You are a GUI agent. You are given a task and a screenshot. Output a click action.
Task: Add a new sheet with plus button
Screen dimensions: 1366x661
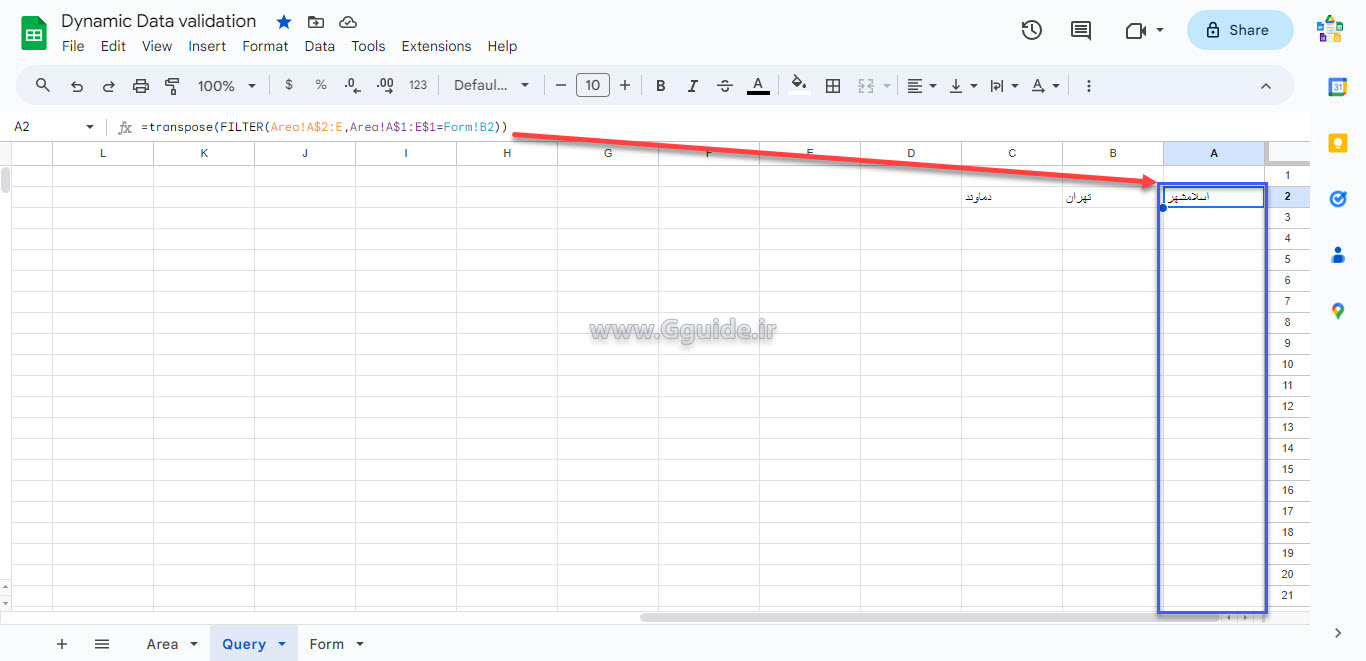(62, 644)
